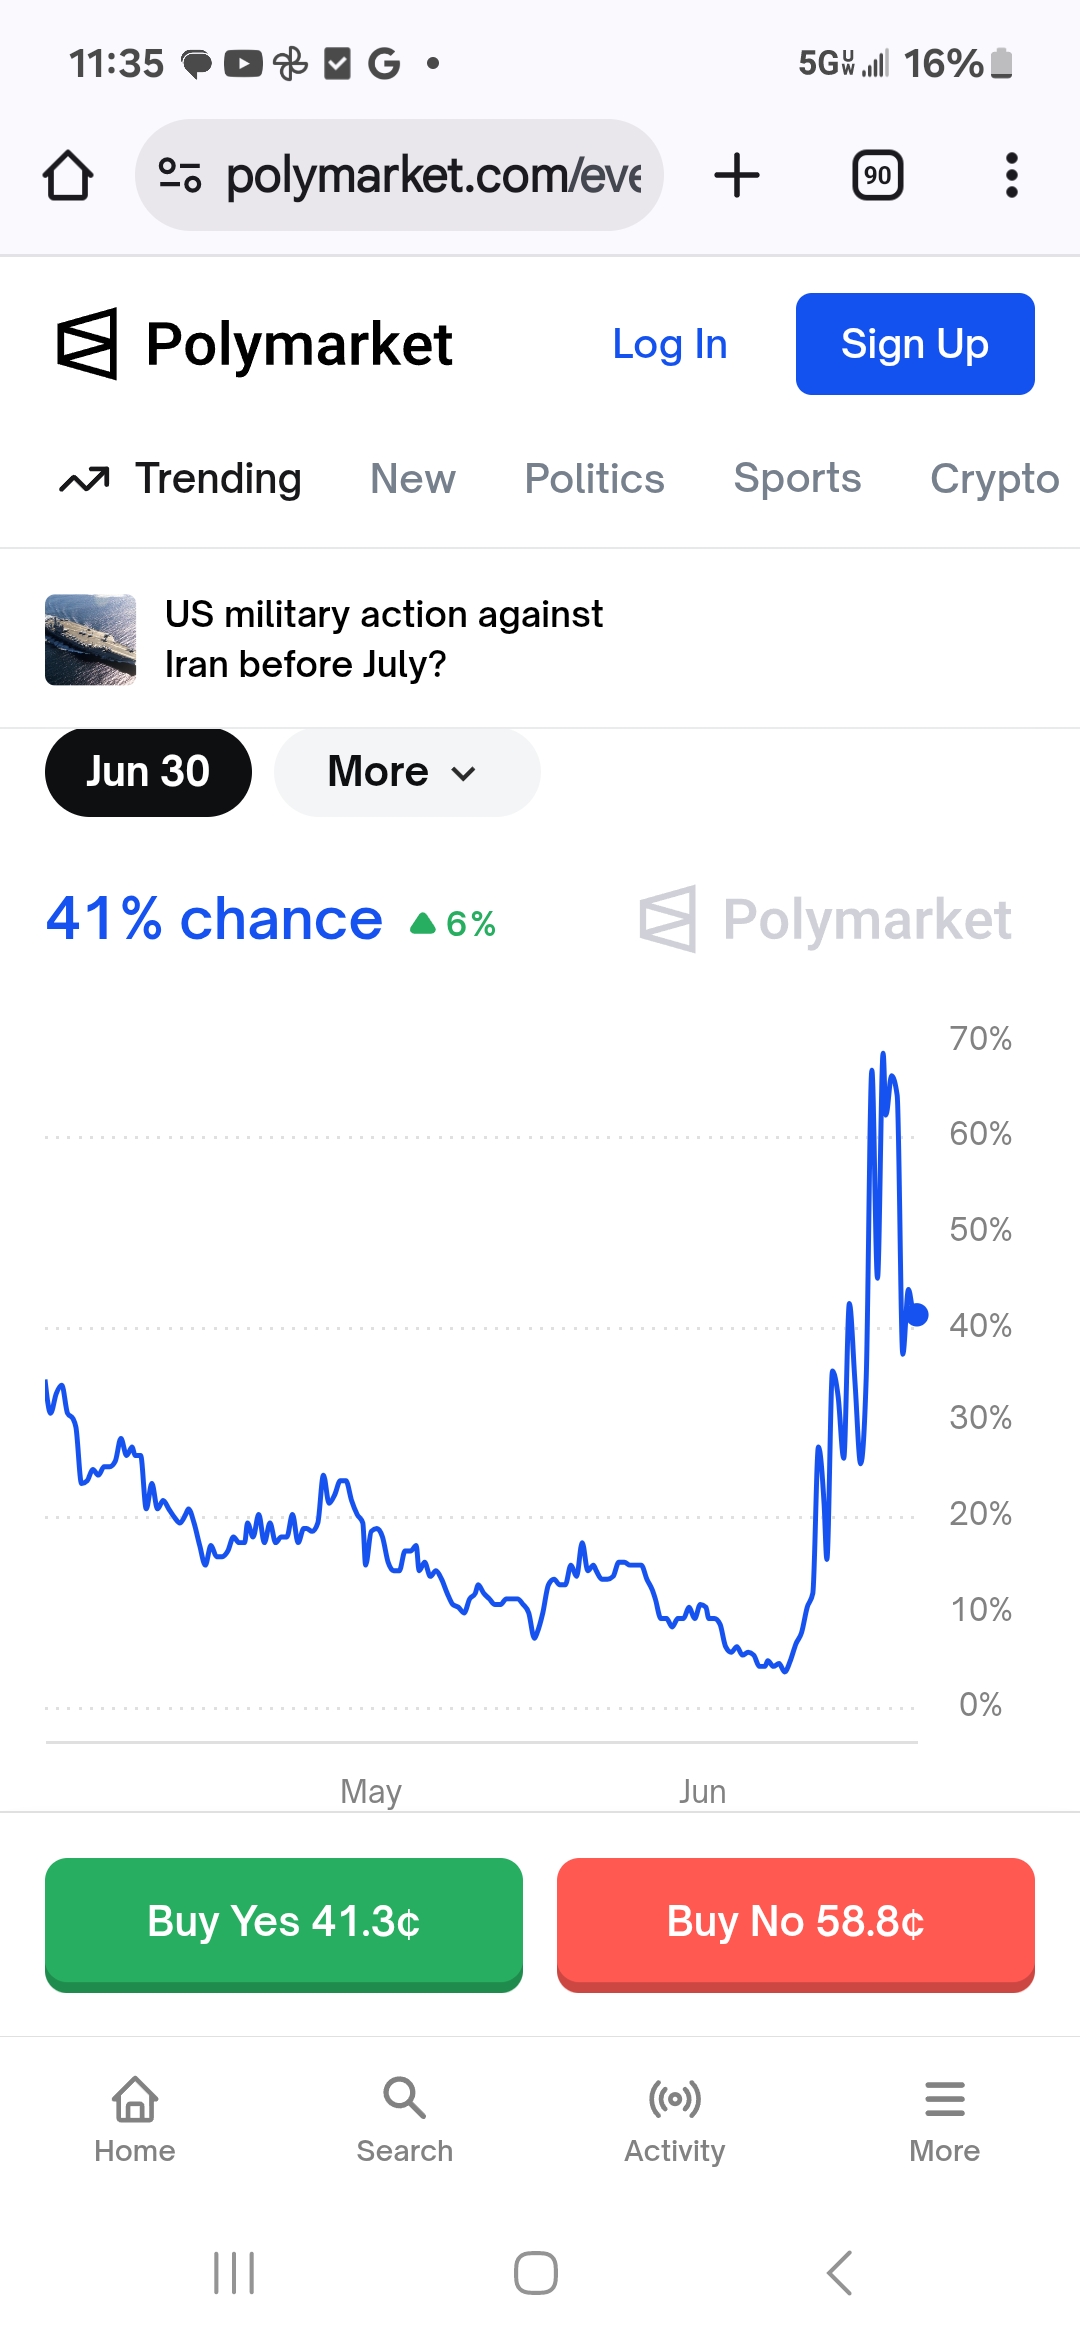Open browser three-dot overflow menu
The height and width of the screenshot is (2340, 1080).
click(x=1012, y=175)
